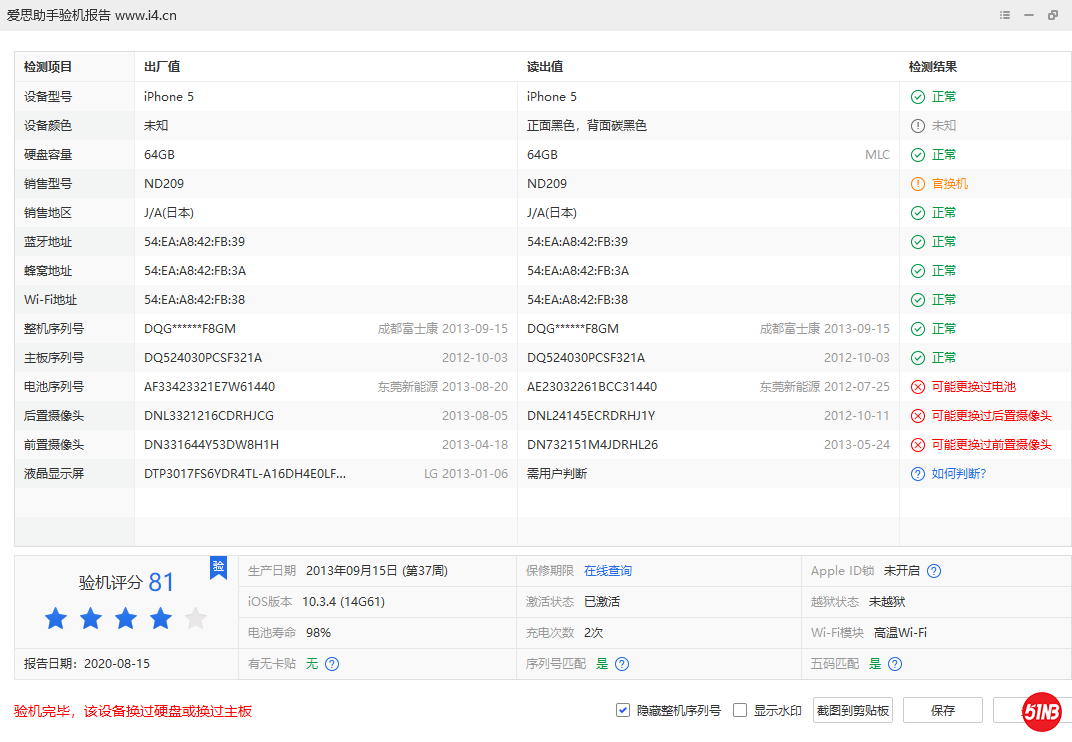Viewport: 1072px width, 742px height.
Task: Click the question icon in 液晶显示屏 row
Action: point(917,474)
